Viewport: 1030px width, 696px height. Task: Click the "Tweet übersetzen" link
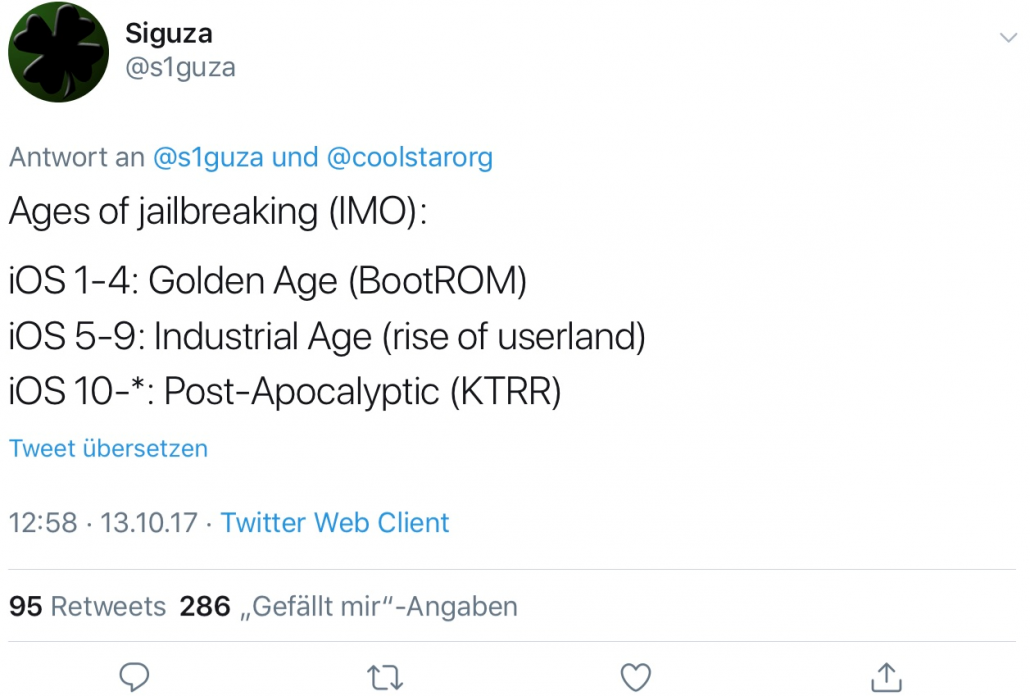pyautogui.click(x=109, y=448)
